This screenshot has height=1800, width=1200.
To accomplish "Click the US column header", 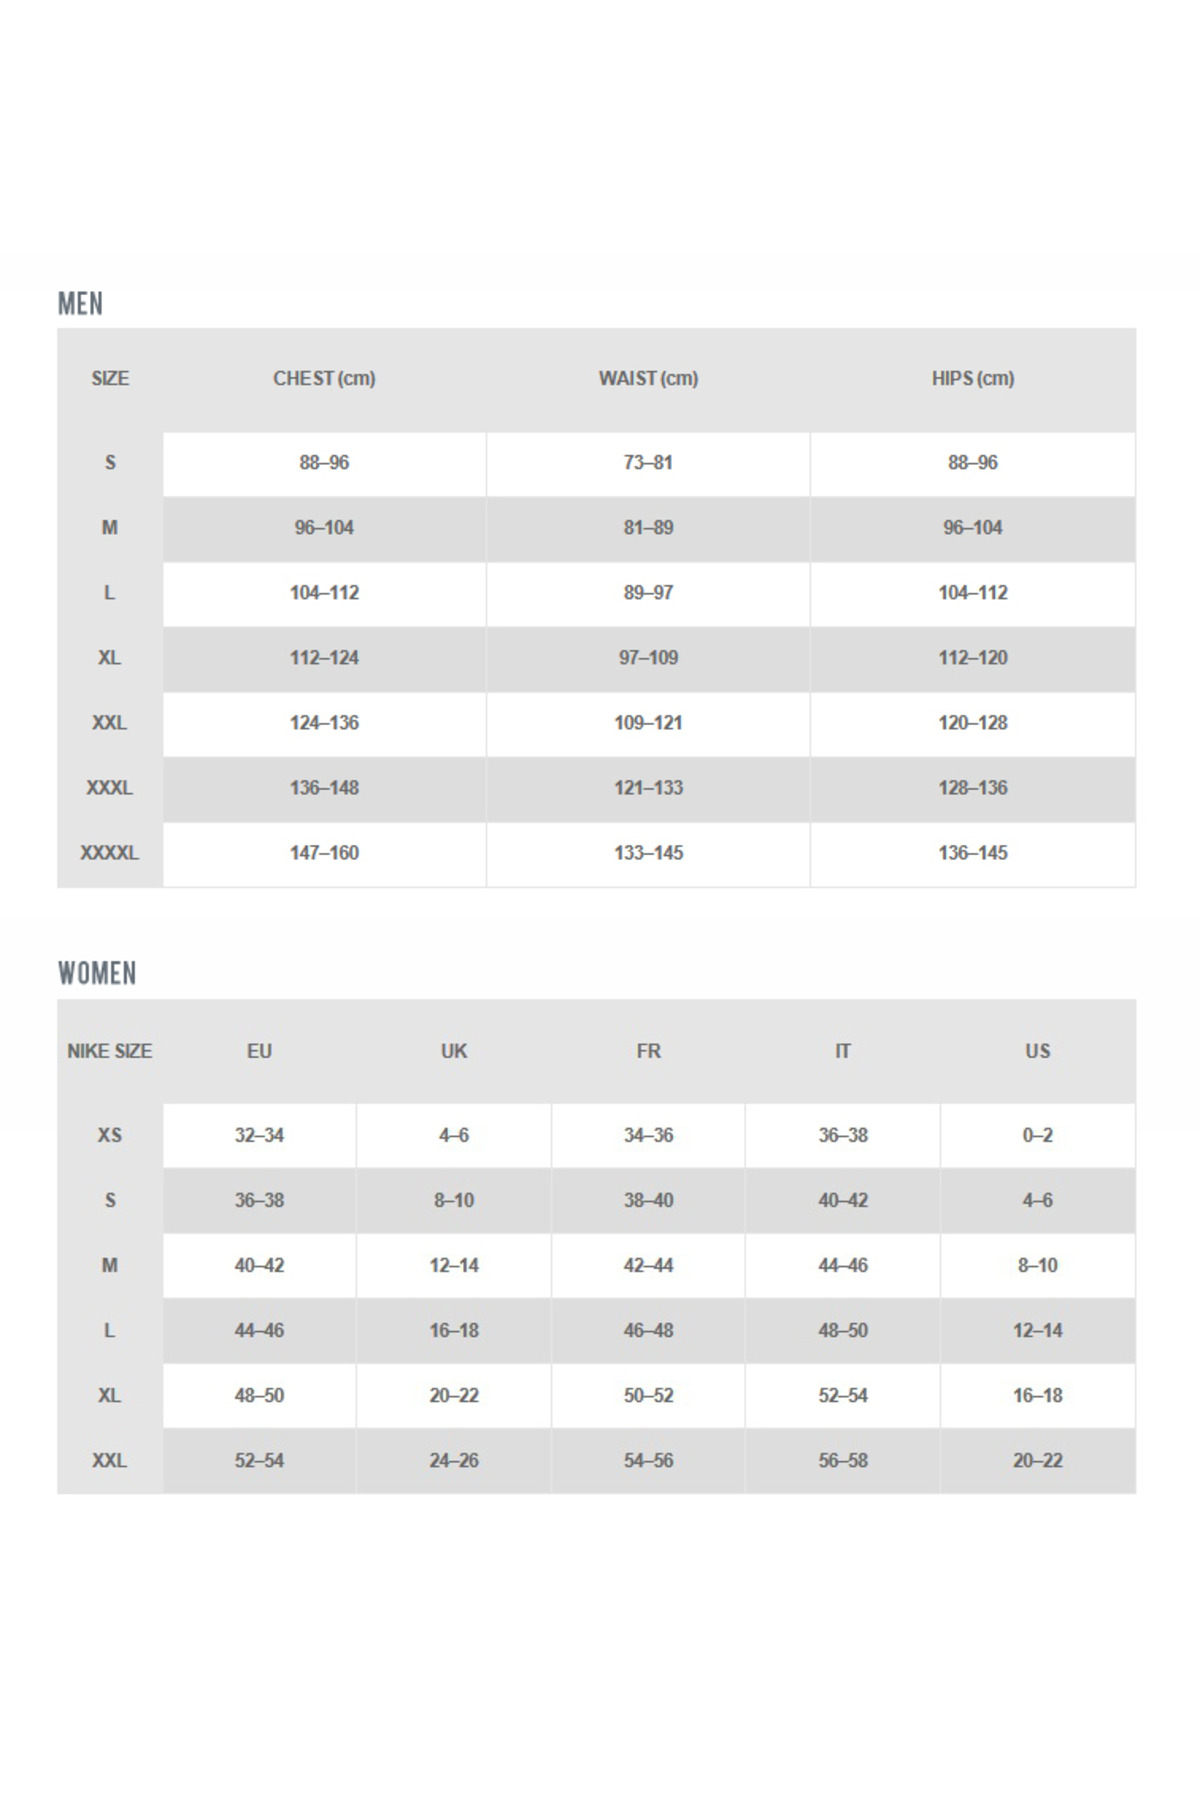I will (x=1037, y=1051).
